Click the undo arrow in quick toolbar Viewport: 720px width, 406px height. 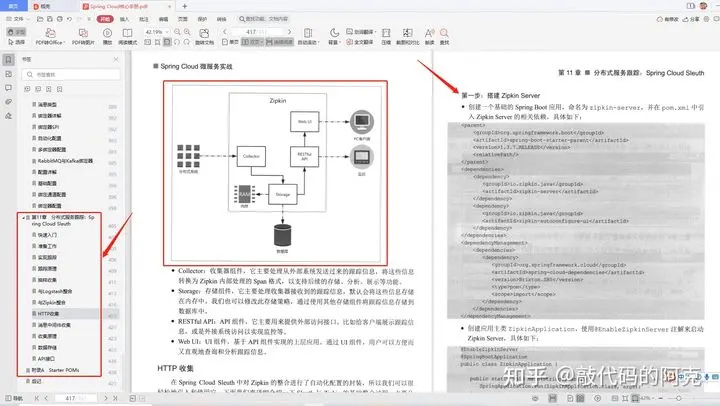tap(69, 19)
